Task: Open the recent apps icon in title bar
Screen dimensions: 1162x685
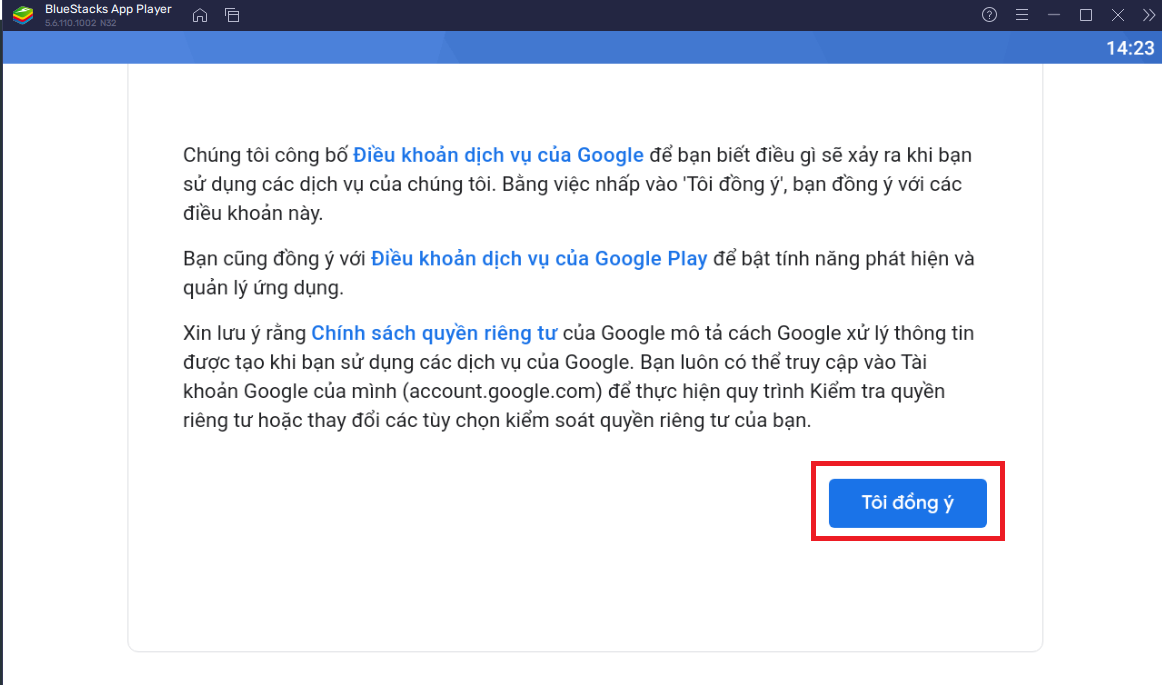Action: pyautogui.click(x=232, y=15)
